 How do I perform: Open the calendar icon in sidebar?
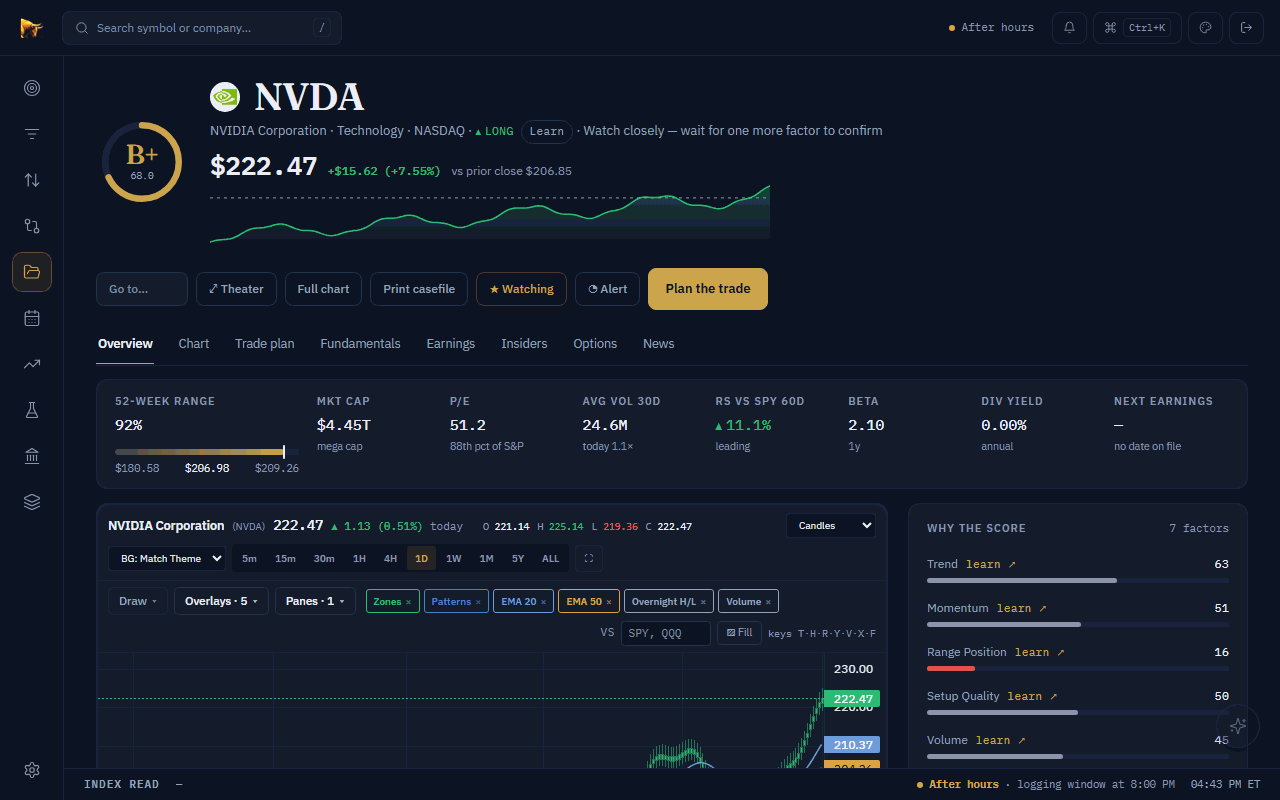tap(32, 318)
